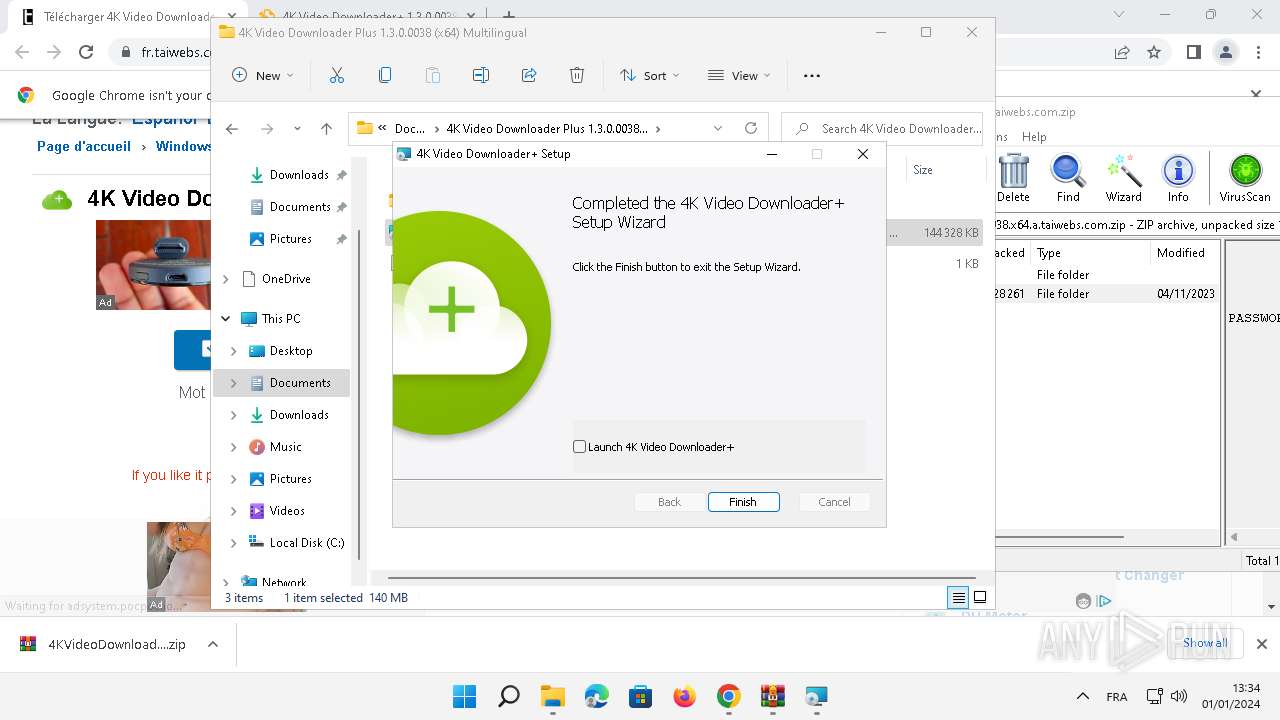Open recent locations dropdown in File Explorer
Viewport: 1280px width, 720px height.
click(x=297, y=128)
